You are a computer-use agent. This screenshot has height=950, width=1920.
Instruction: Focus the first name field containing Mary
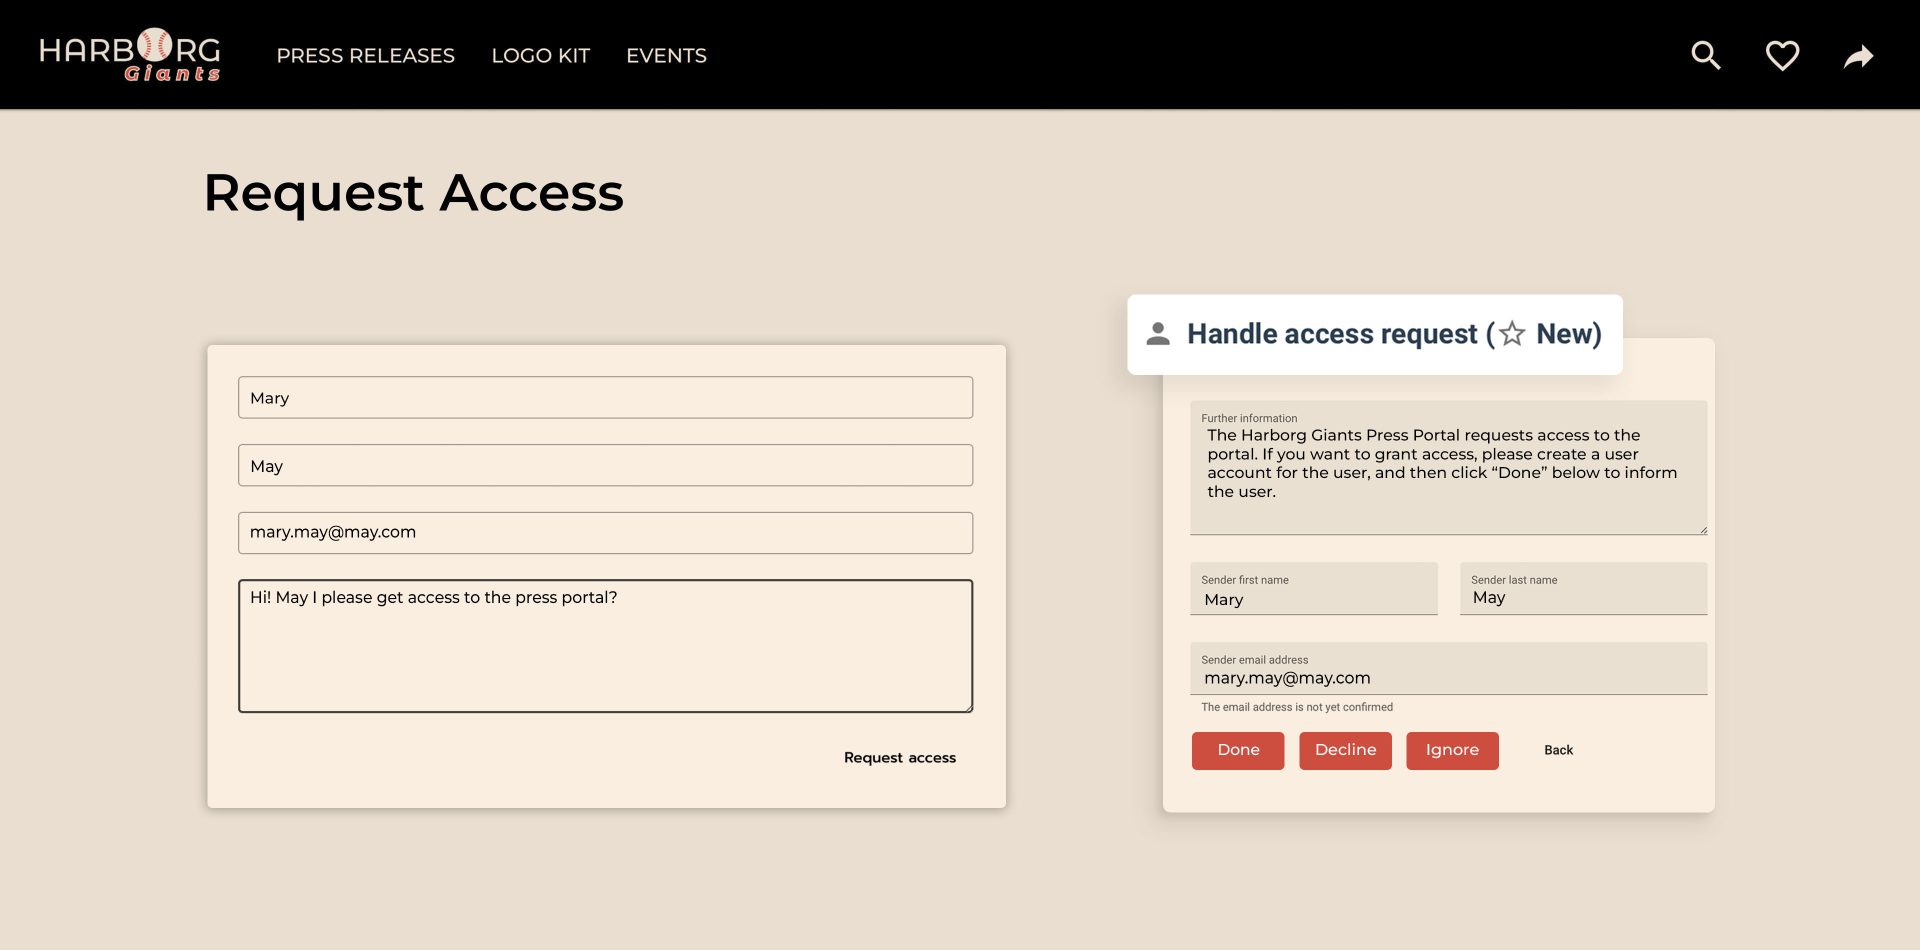click(x=605, y=397)
